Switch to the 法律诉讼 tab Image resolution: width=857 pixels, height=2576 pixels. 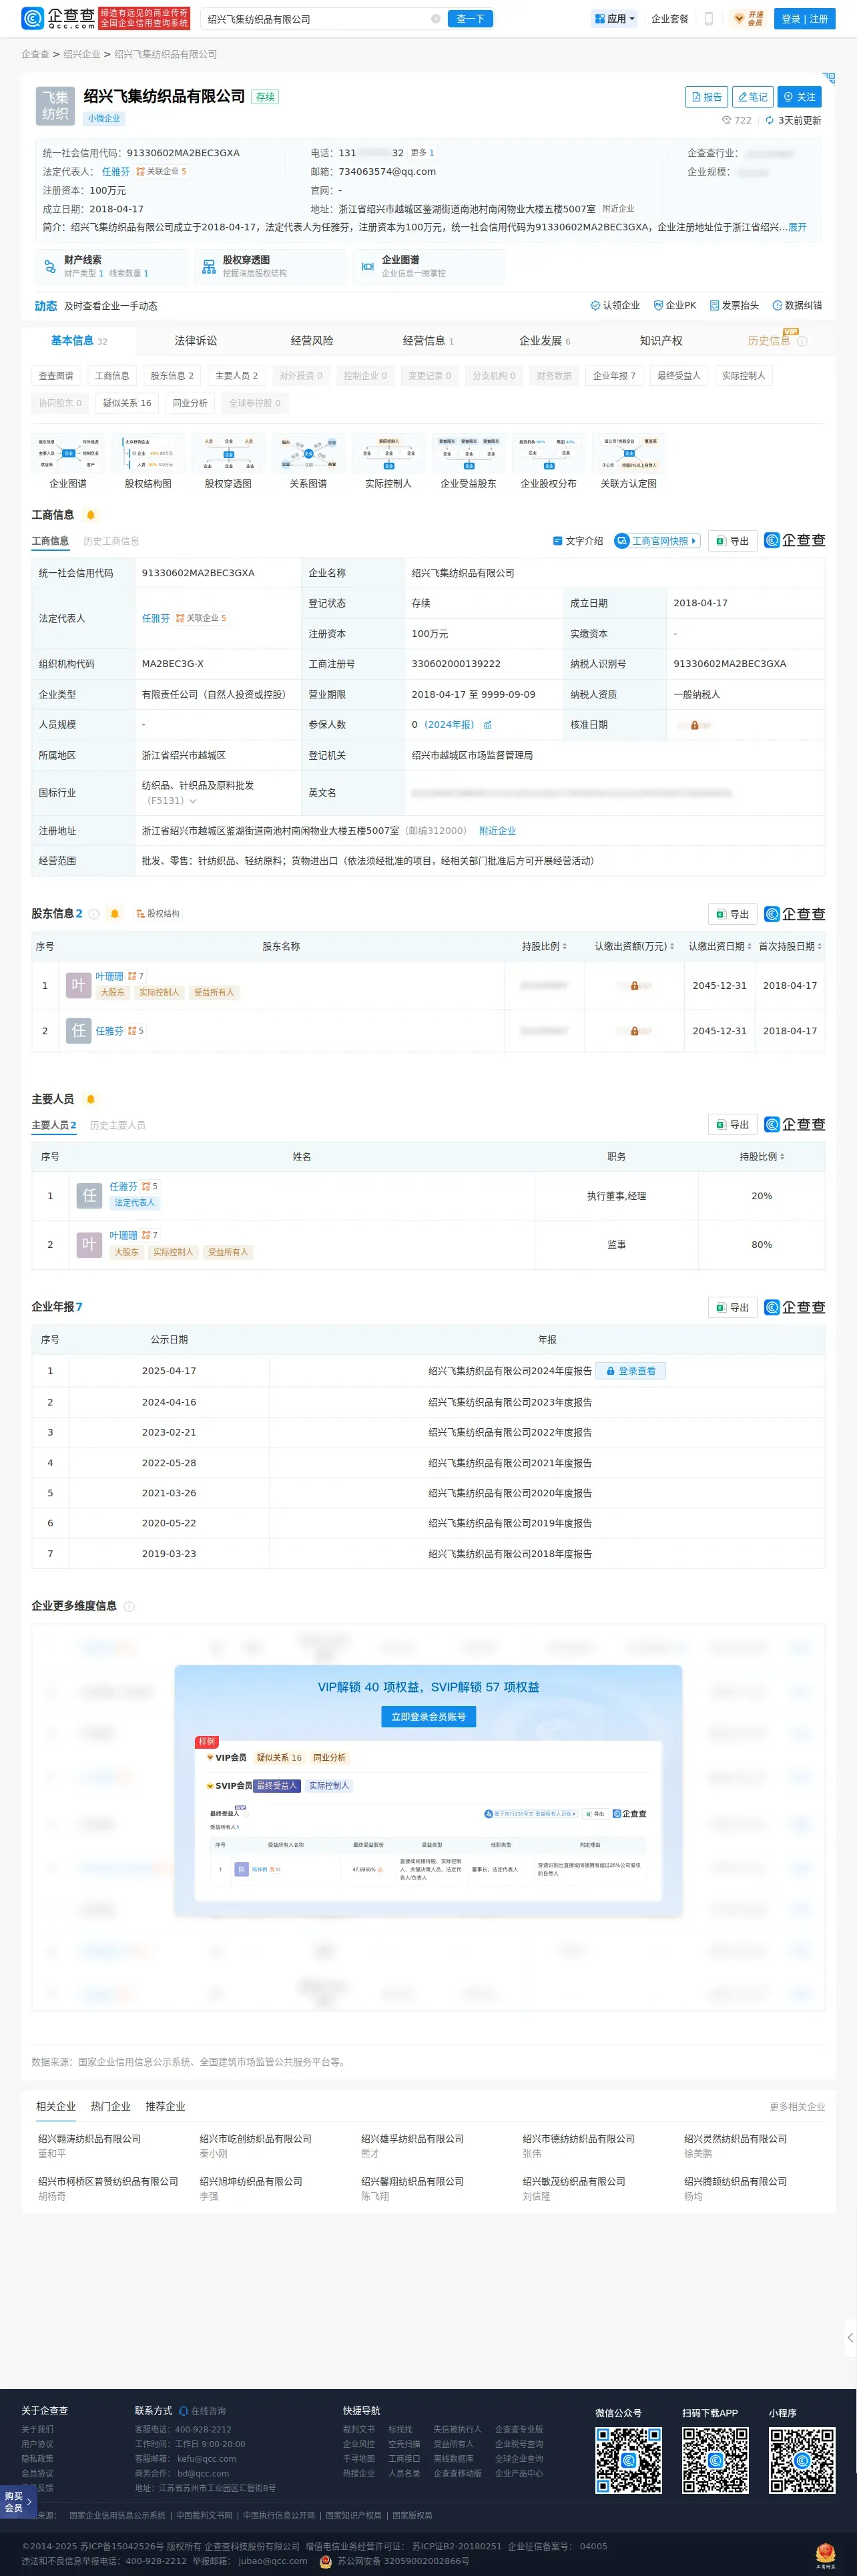pos(195,341)
